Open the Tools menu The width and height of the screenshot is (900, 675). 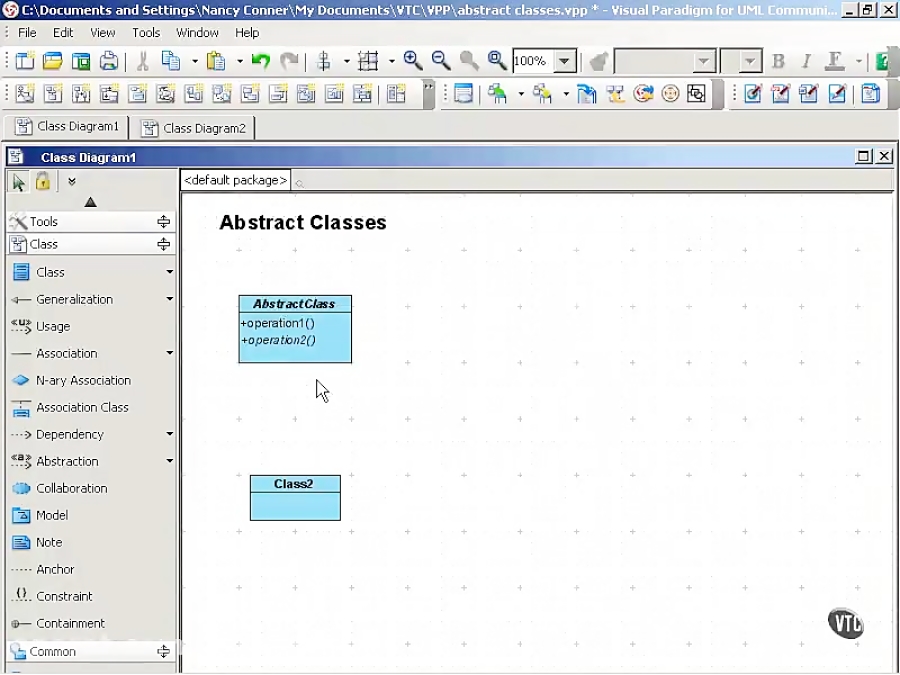point(146,33)
